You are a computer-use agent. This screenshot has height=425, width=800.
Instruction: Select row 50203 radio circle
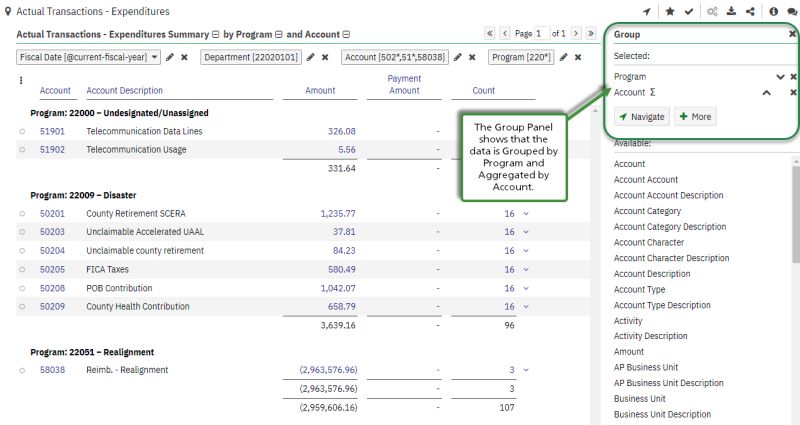click(22, 232)
